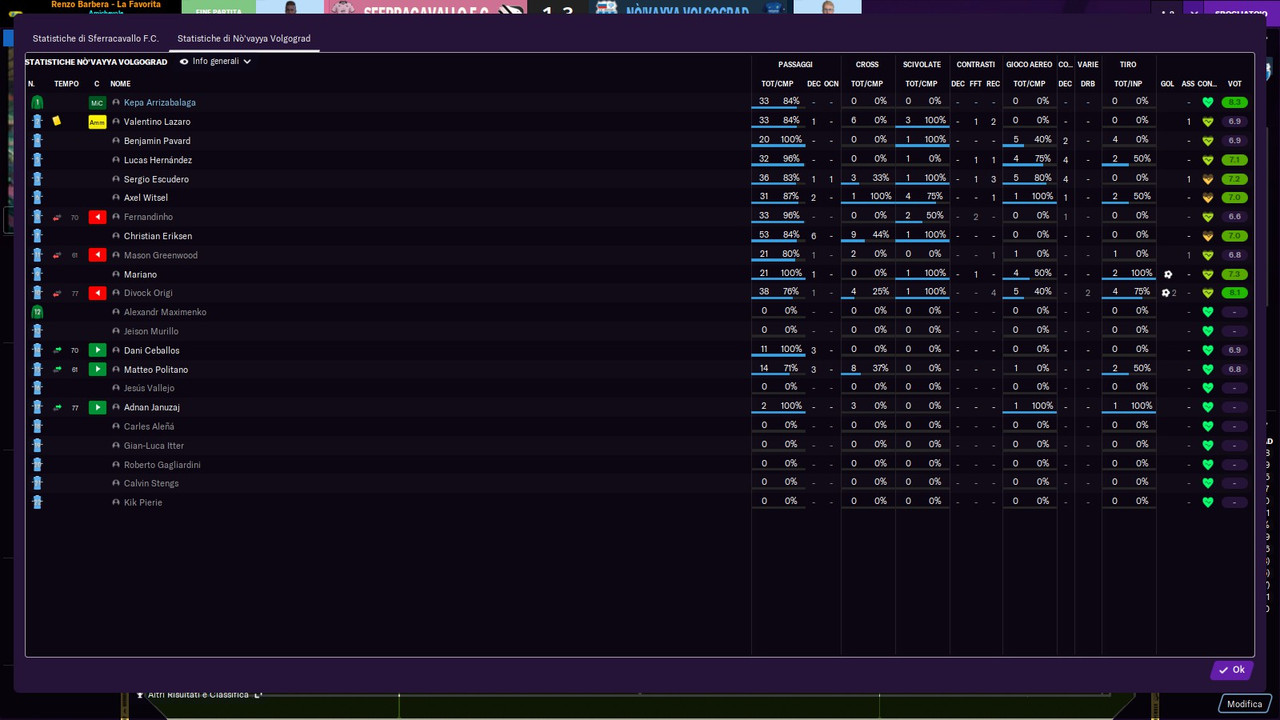Confirm with the Ok button
1280x720 pixels.
point(1232,670)
